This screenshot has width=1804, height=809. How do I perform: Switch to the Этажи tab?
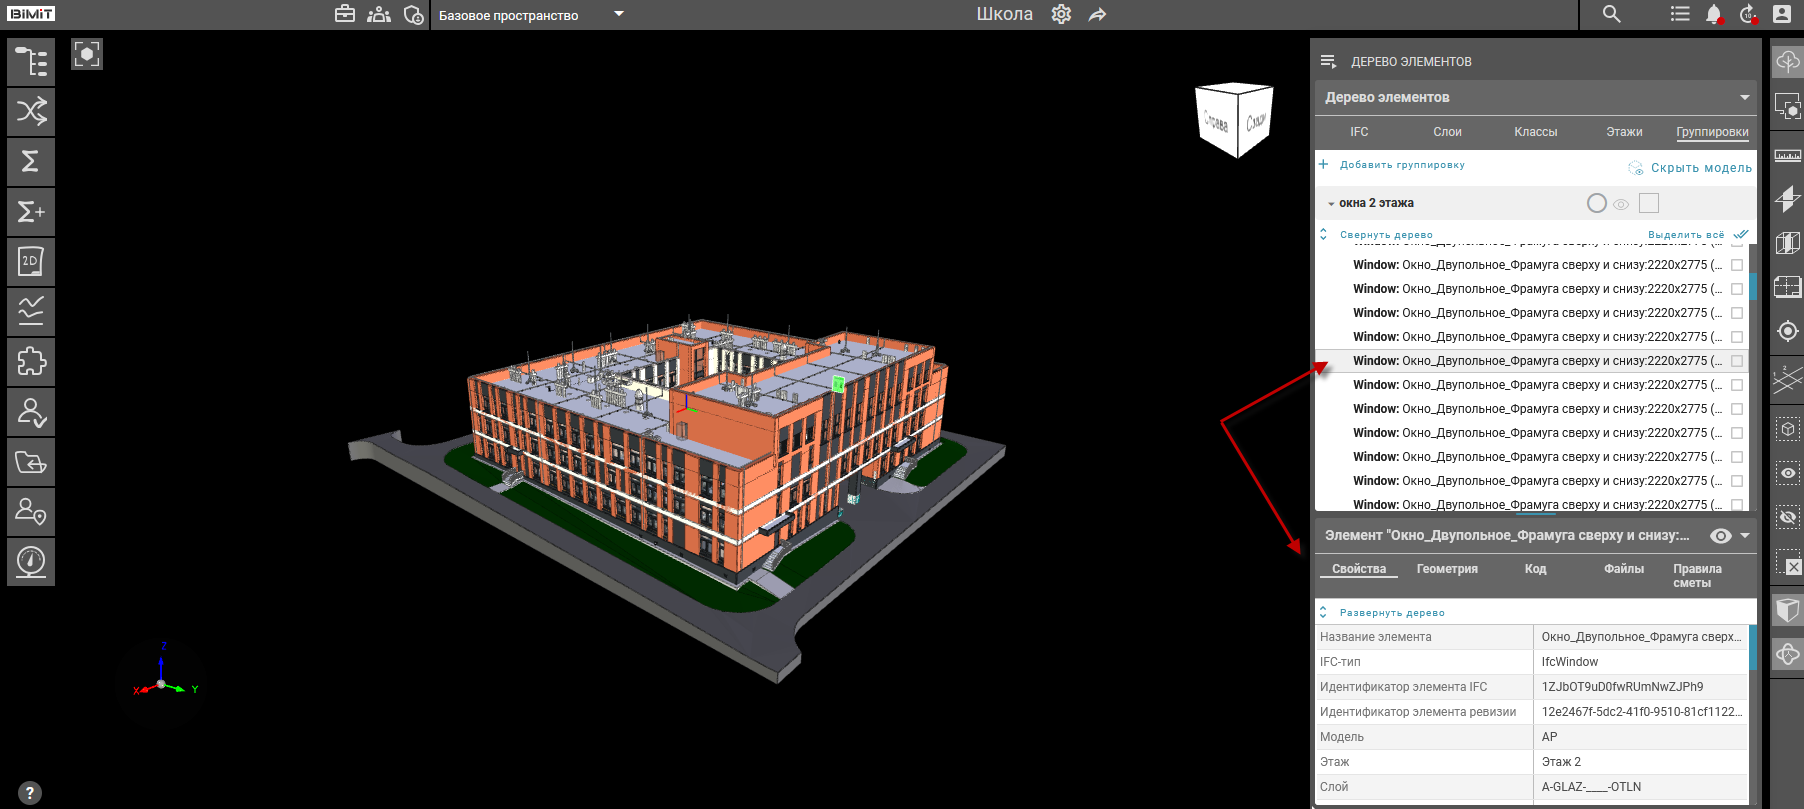[x=1624, y=132]
